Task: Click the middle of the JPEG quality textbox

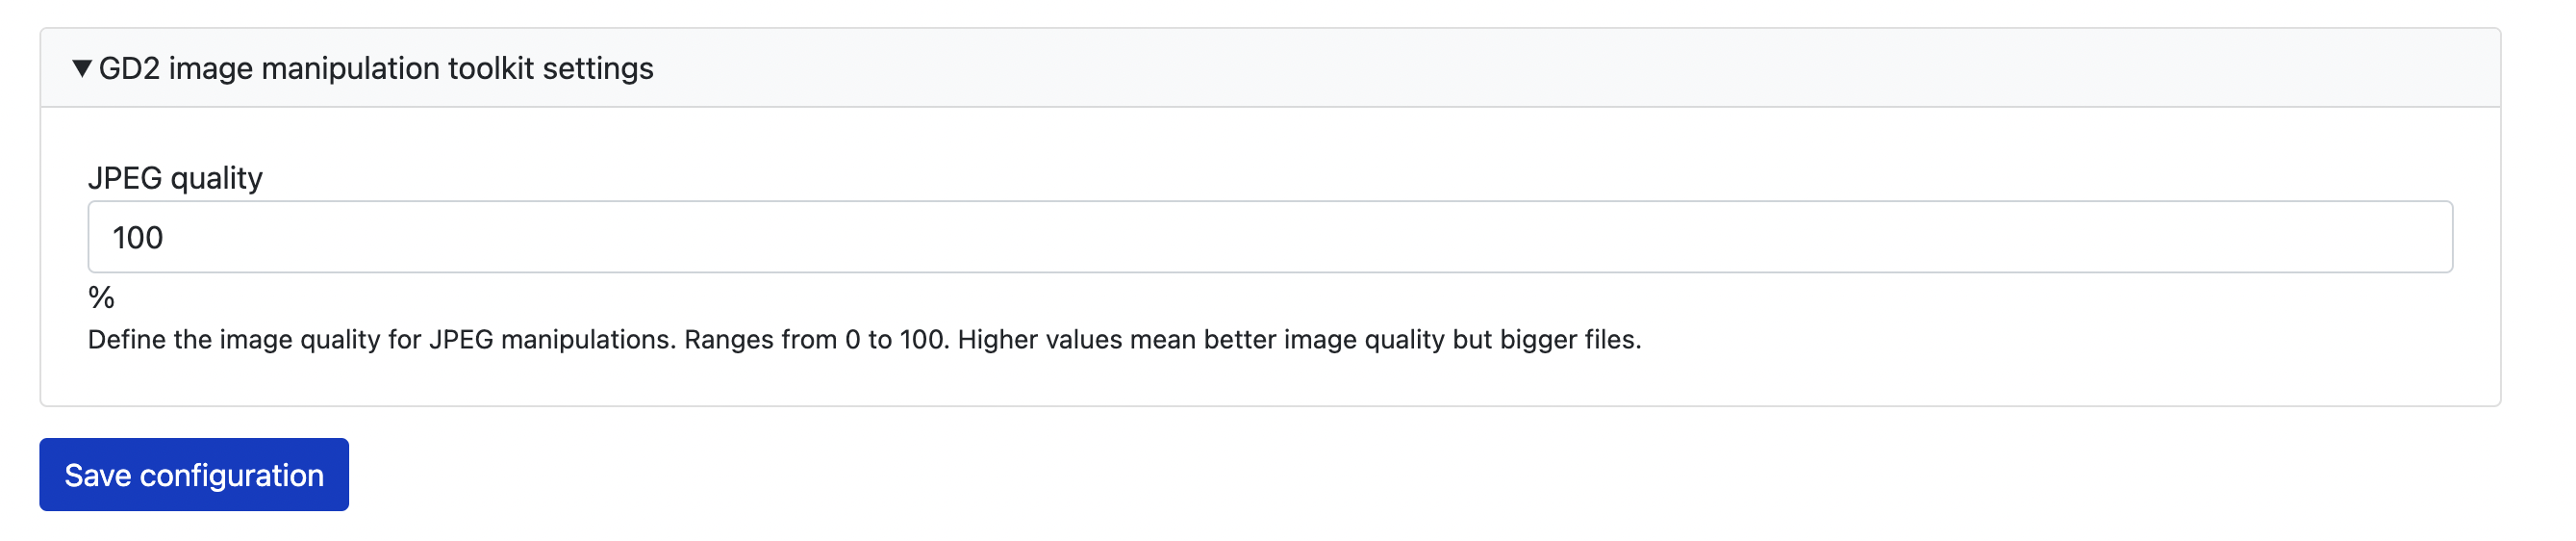Action: [x=1270, y=237]
